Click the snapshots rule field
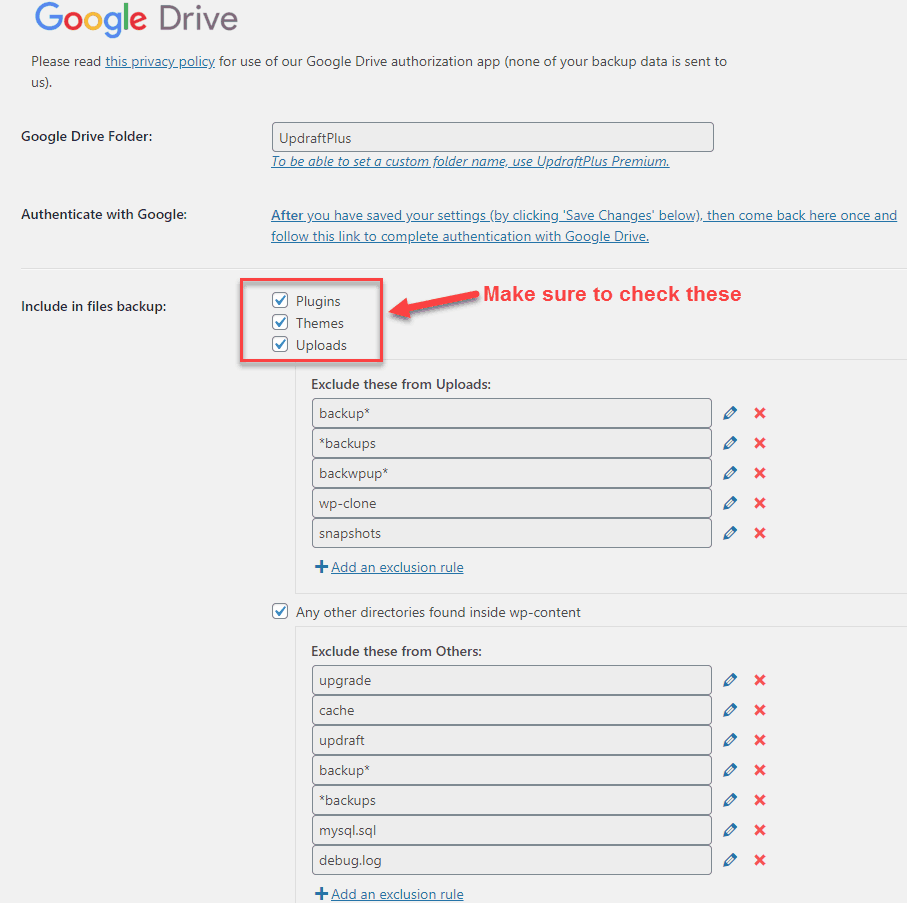The image size is (907, 903). coord(512,533)
